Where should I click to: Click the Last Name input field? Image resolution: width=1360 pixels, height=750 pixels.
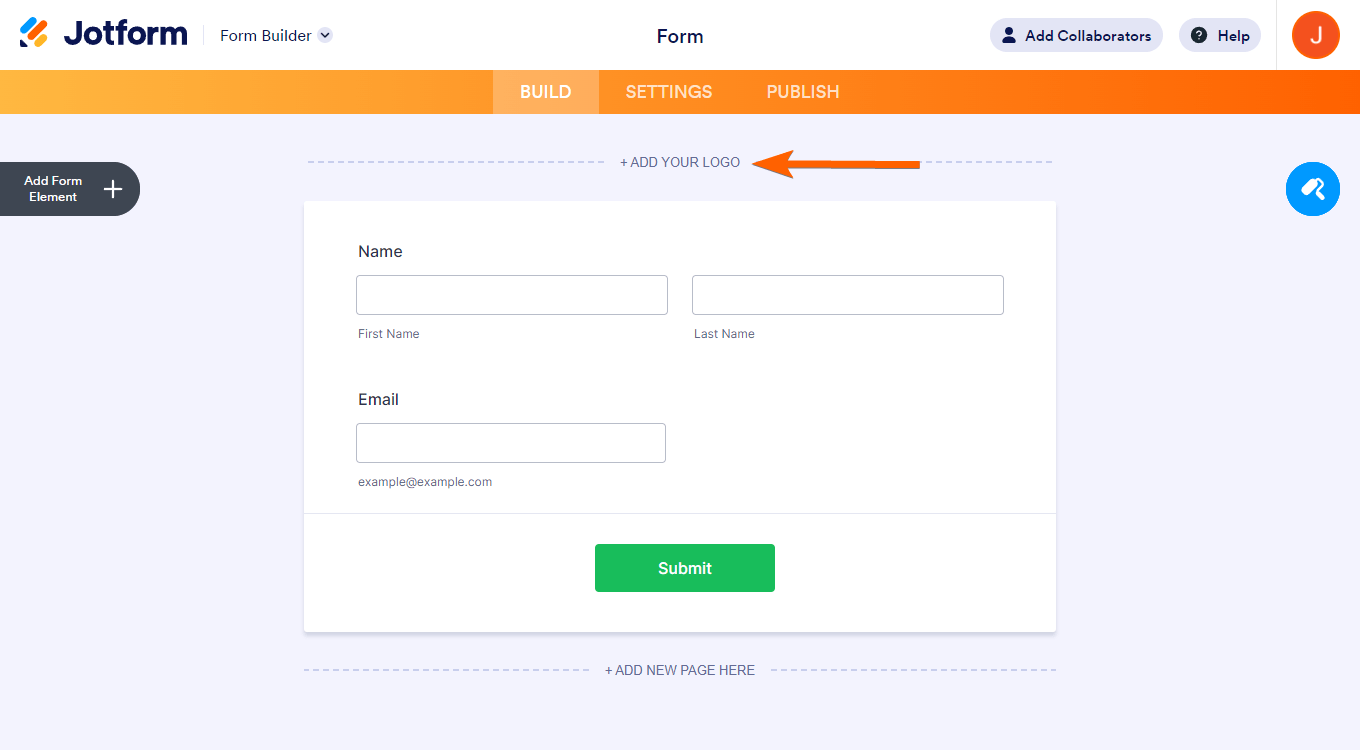click(x=848, y=295)
